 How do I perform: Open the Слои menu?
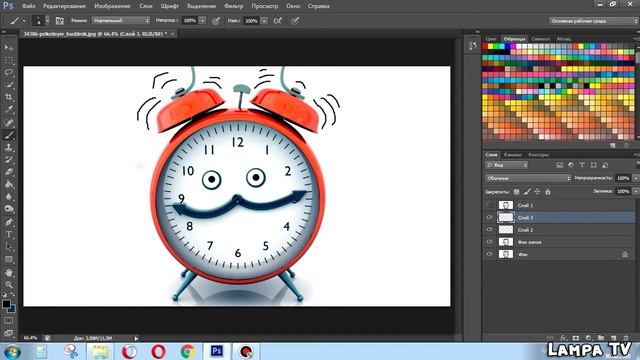click(146, 6)
